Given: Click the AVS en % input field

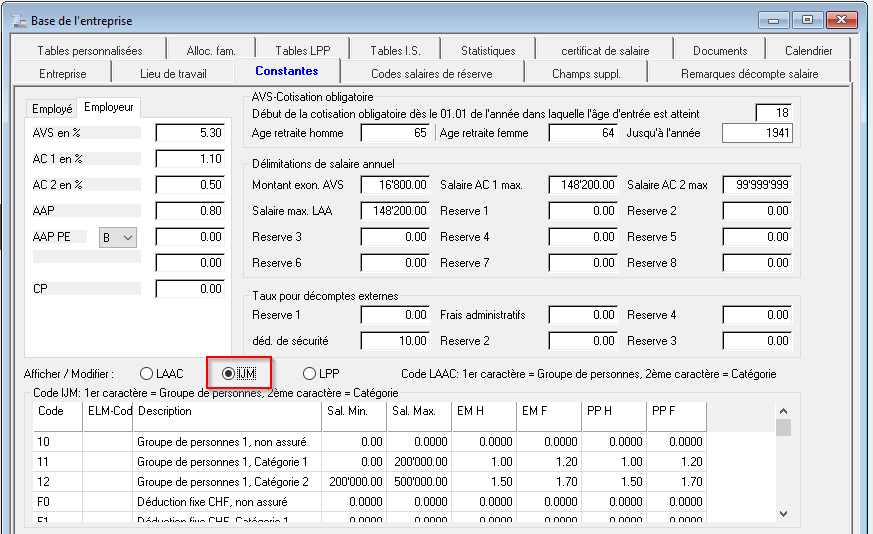Looking at the screenshot, I should pos(190,133).
